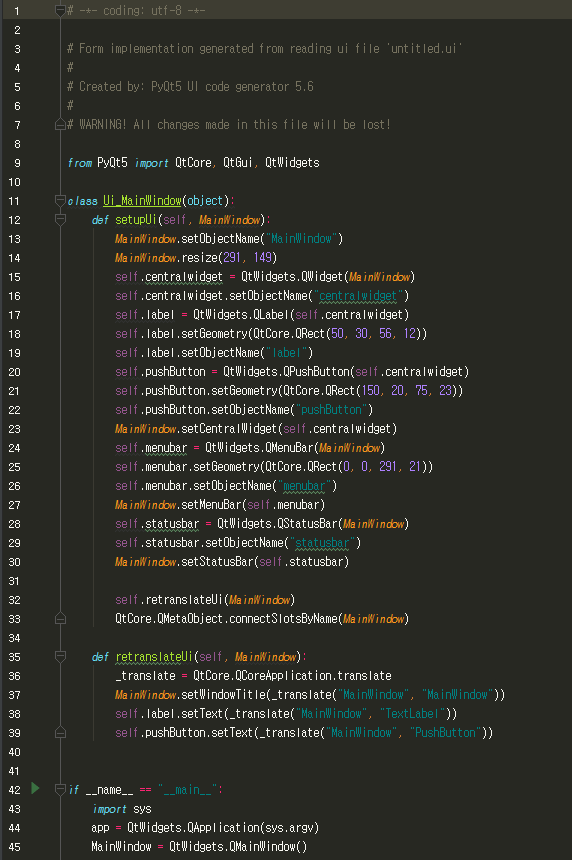Click fold end marker on WARNING comment line
The image size is (572, 860).
[x=60, y=125]
